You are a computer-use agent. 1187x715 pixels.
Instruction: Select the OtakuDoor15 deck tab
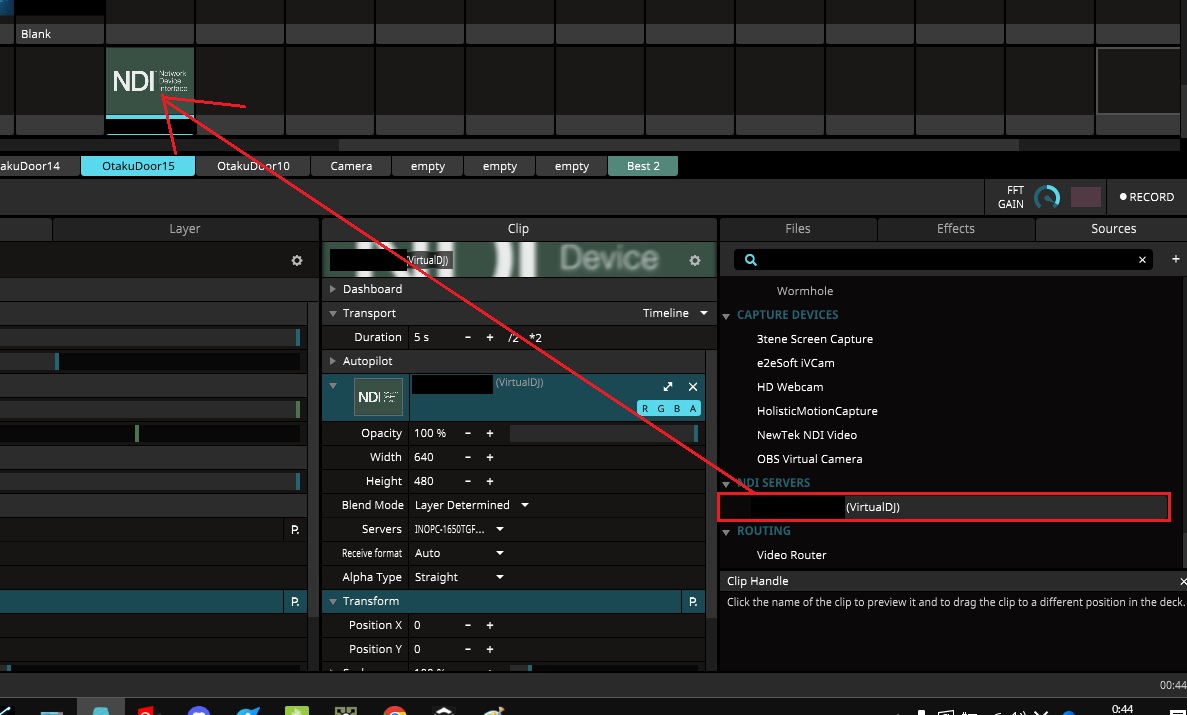139,166
